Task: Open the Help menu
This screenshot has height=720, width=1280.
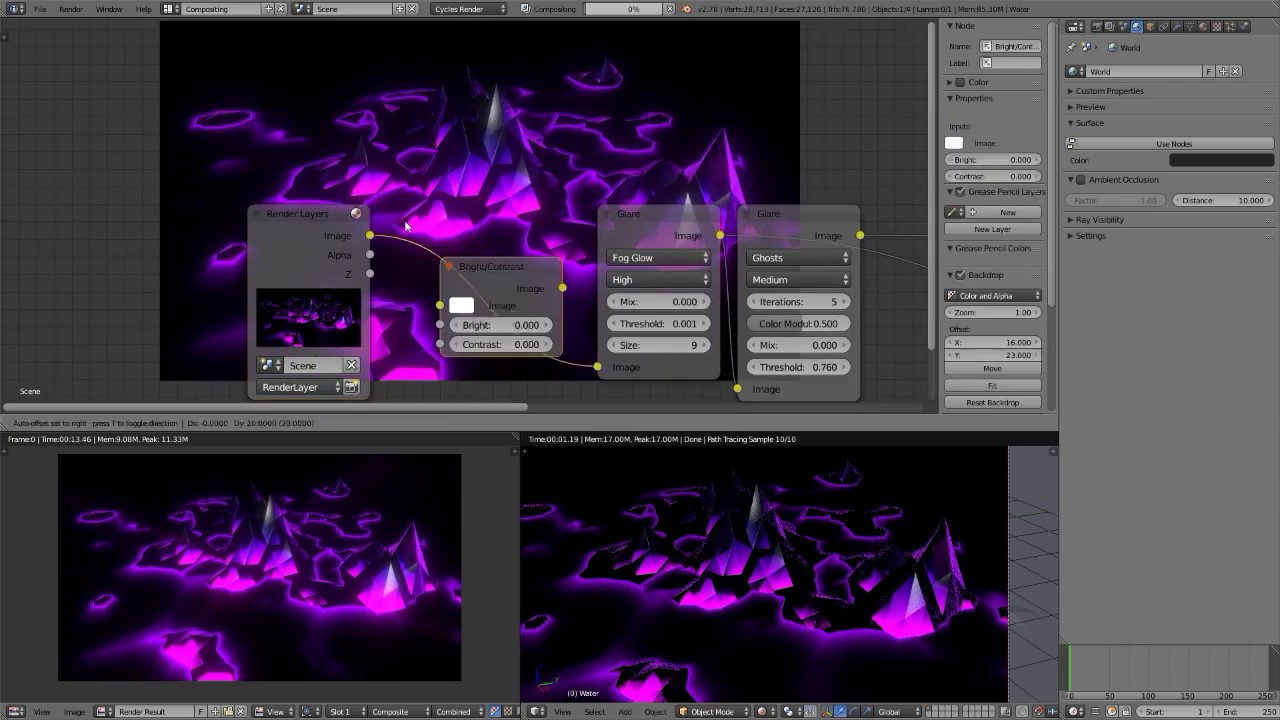Action: pyautogui.click(x=144, y=9)
